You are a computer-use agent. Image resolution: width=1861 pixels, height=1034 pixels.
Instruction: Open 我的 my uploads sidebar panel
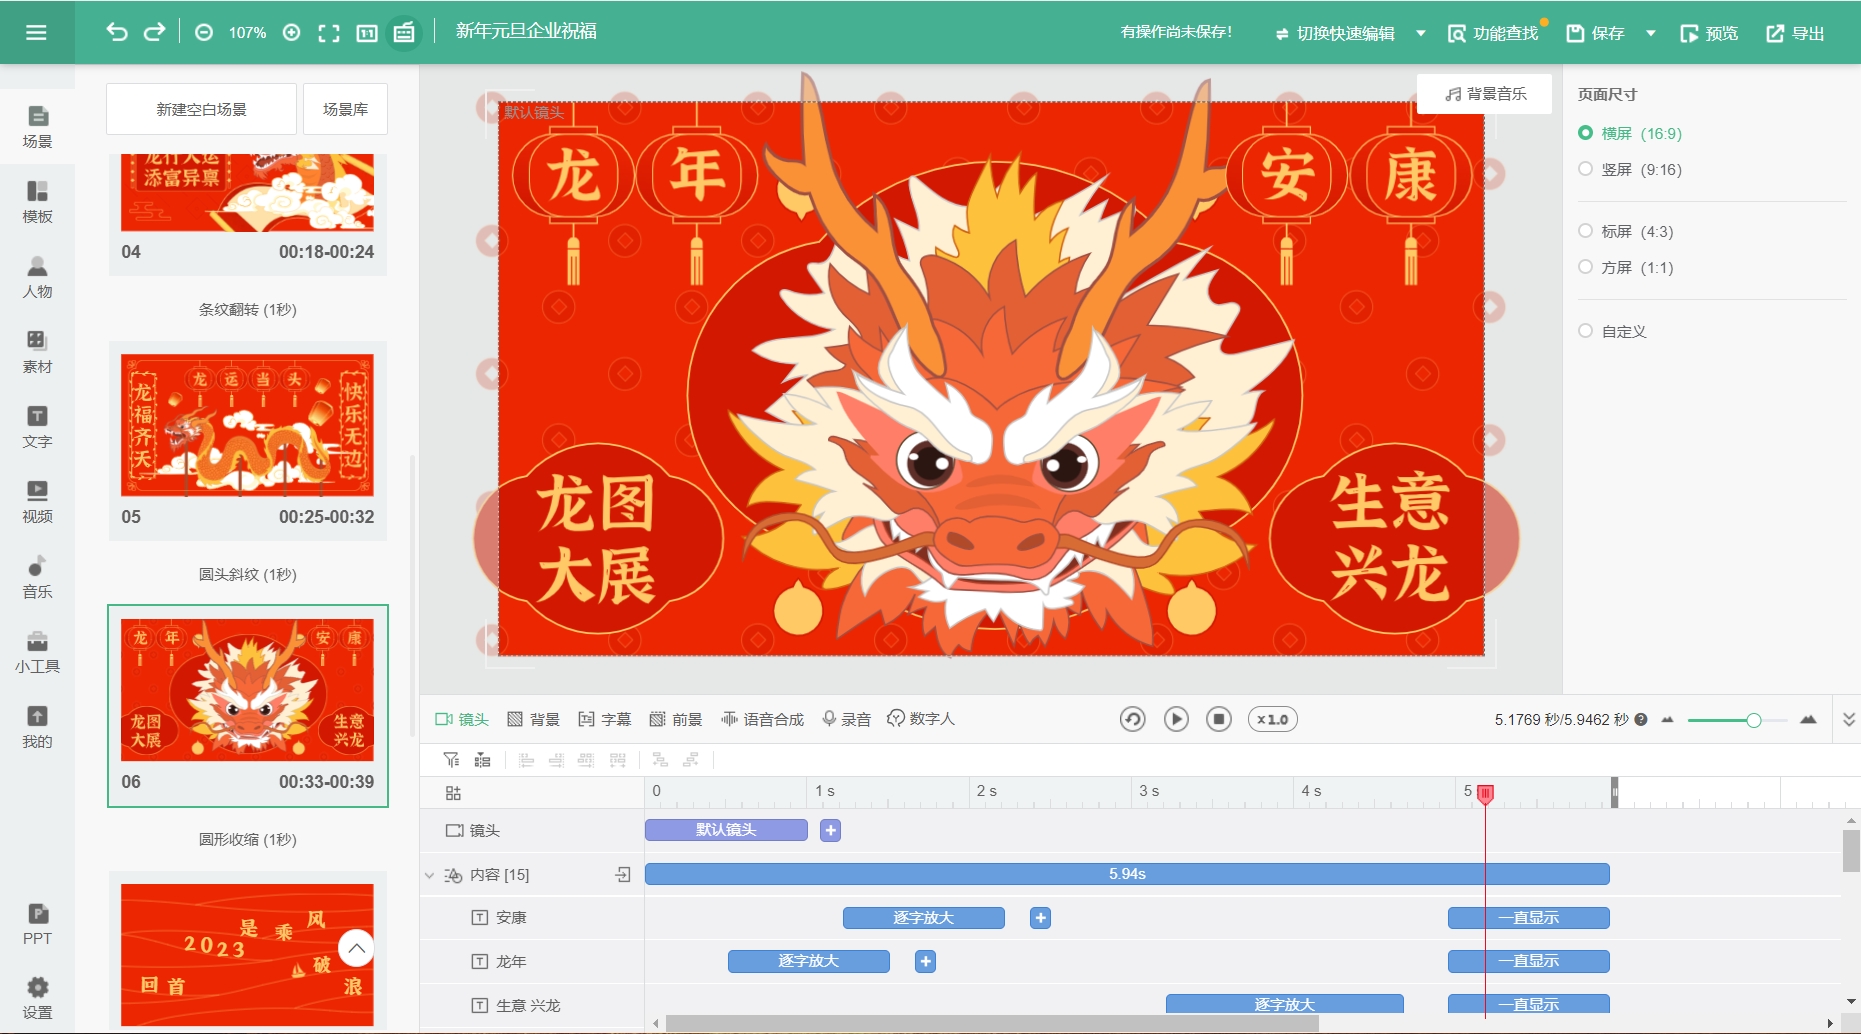tap(37, 727)
